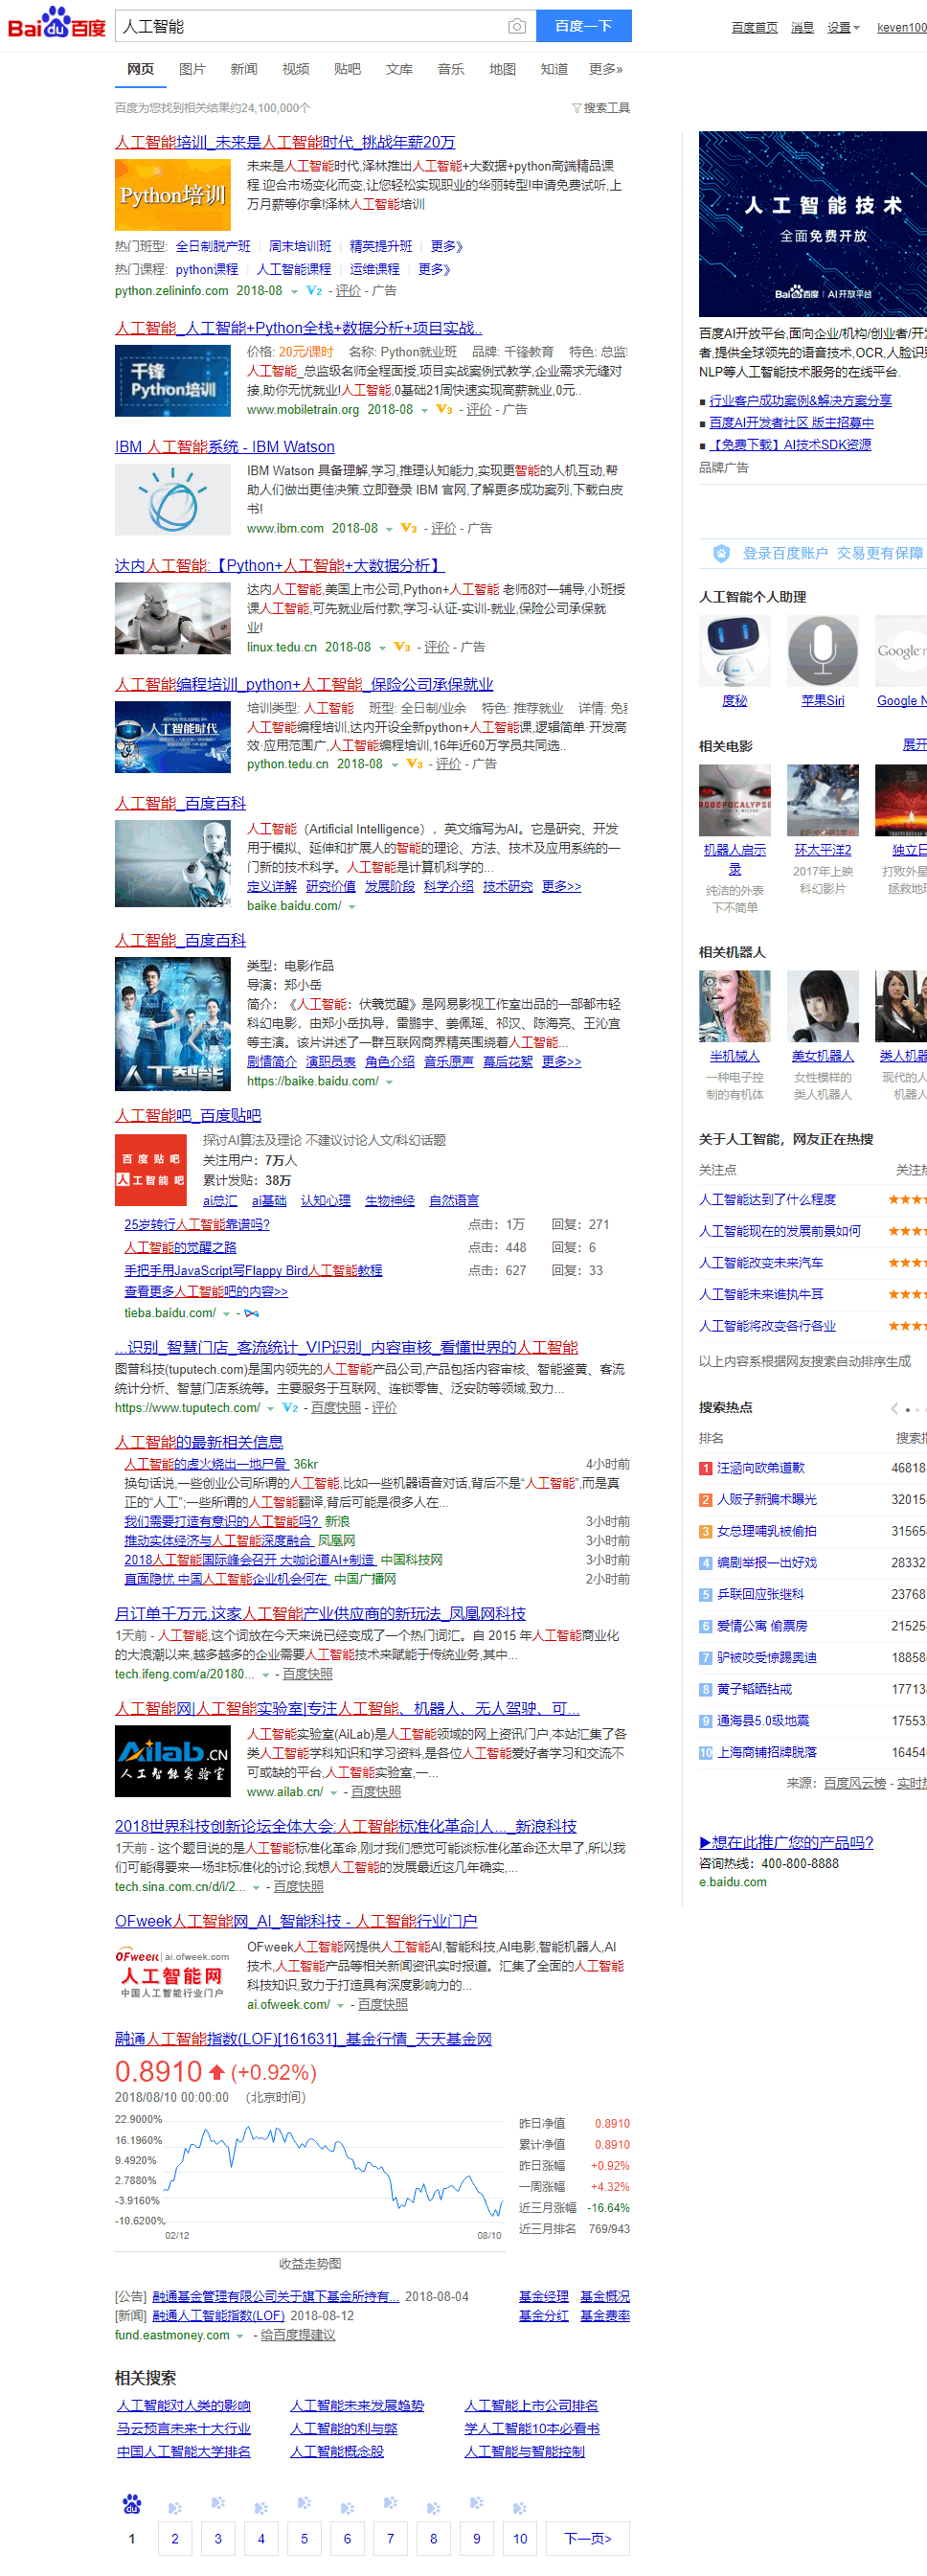Expand dropdown arrow beside baike.baidu.com/
927x2576 pixels.
tap(352, 907)
